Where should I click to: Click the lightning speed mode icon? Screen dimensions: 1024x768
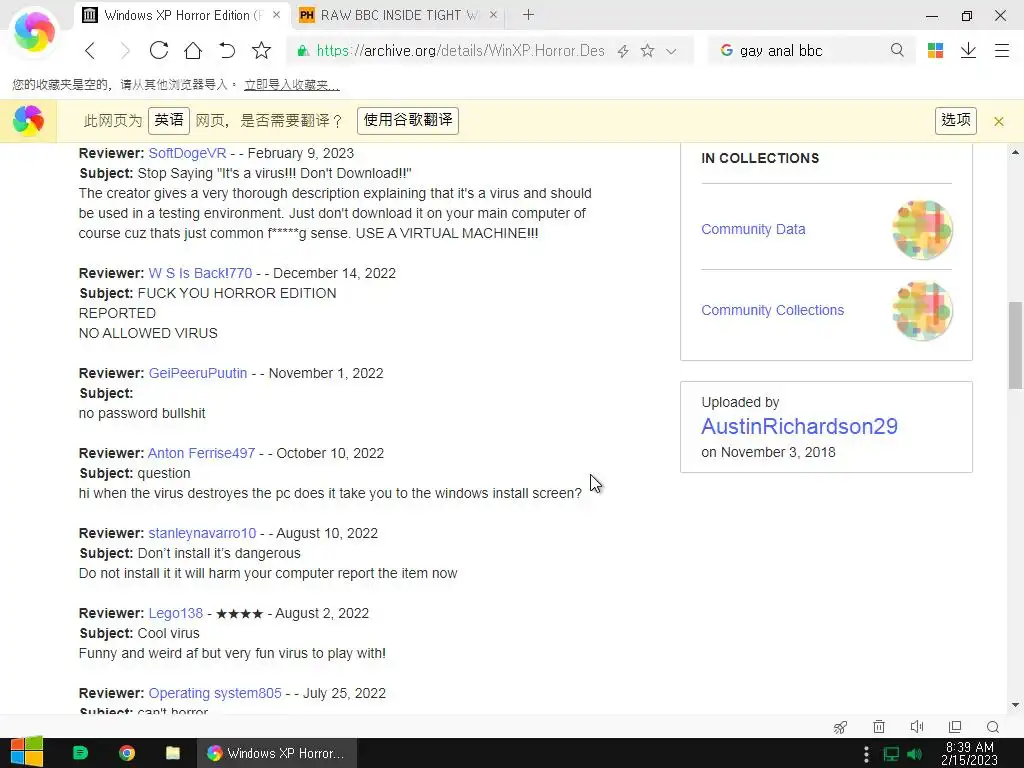tap(623, 51)
